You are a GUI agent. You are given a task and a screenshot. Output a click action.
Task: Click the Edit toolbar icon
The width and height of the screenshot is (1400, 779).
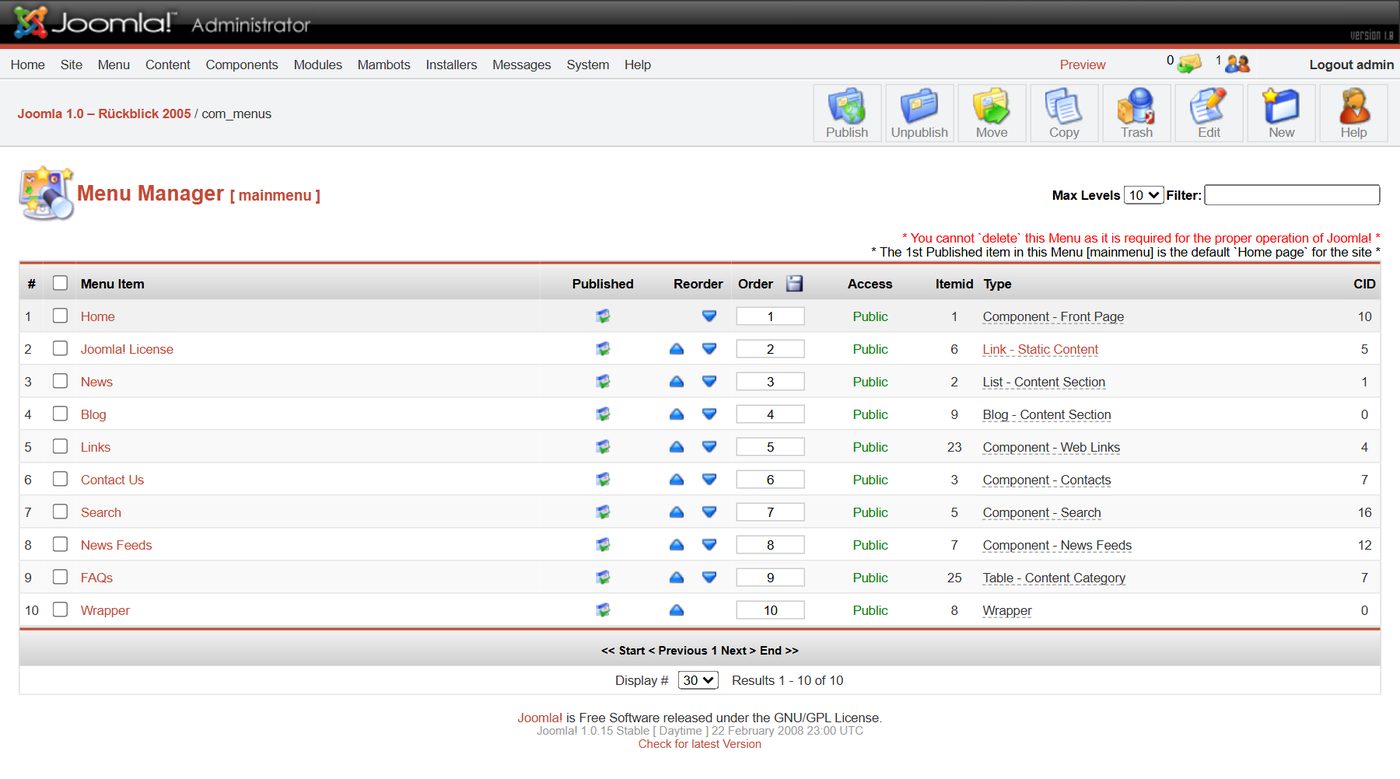tap(1209, 113)
